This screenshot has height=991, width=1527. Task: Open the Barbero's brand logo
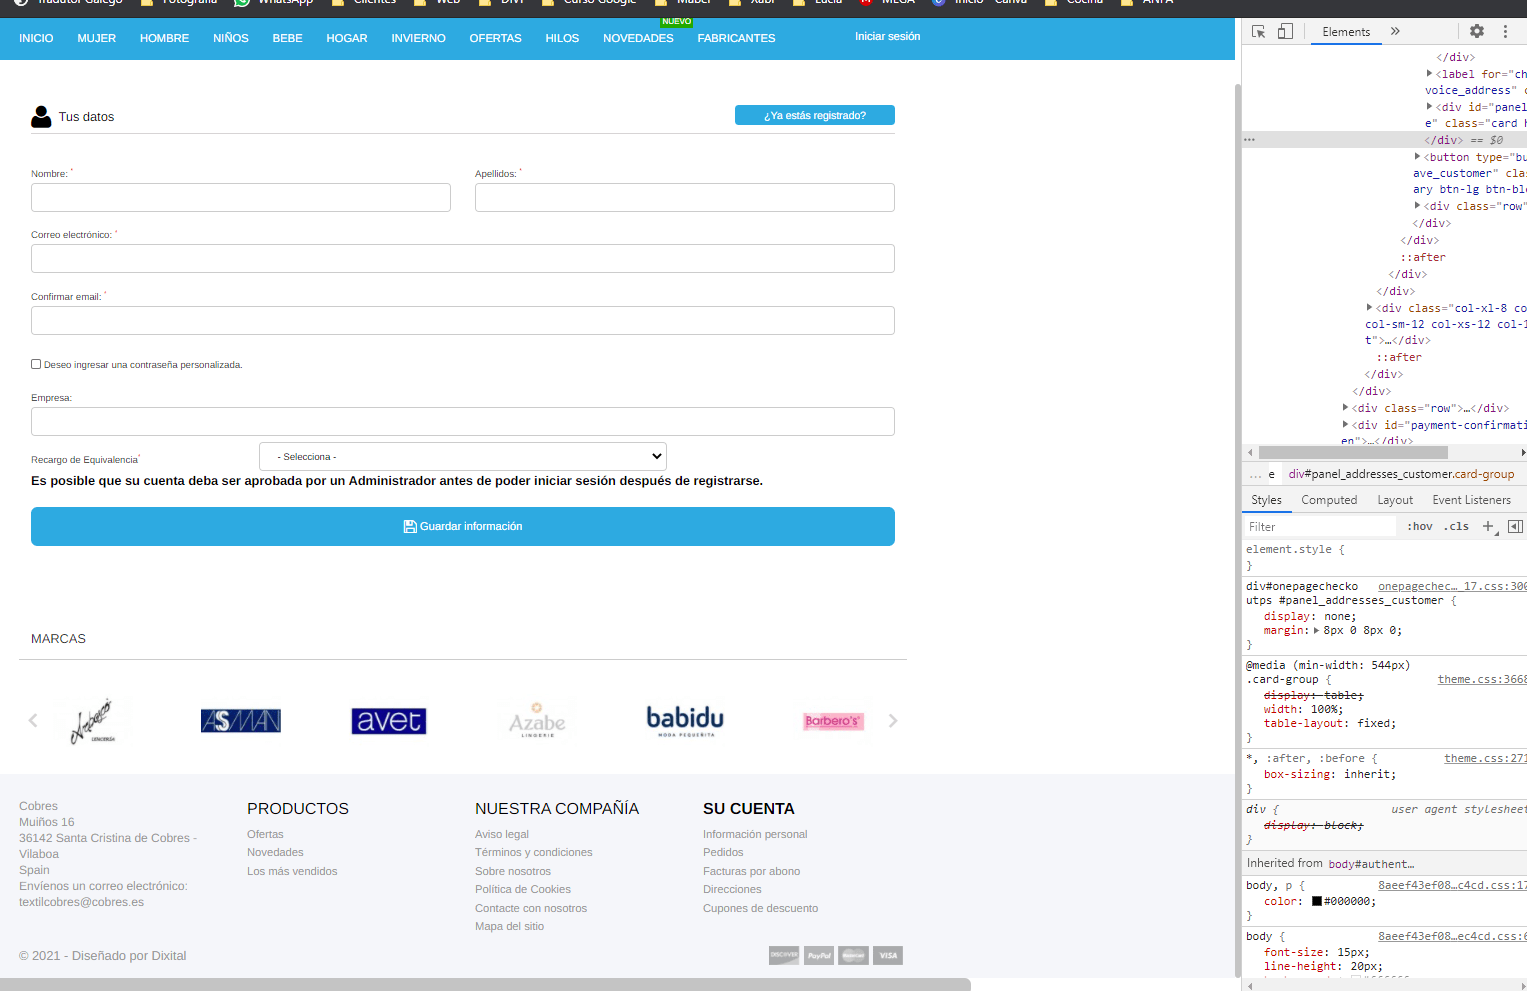(833, 721)
